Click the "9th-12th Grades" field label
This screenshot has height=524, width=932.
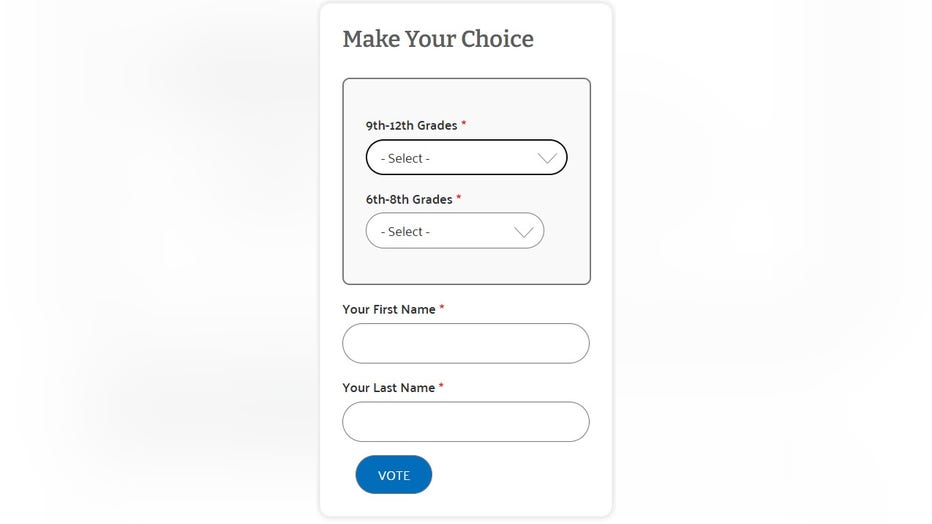click(x=411, y=126)
